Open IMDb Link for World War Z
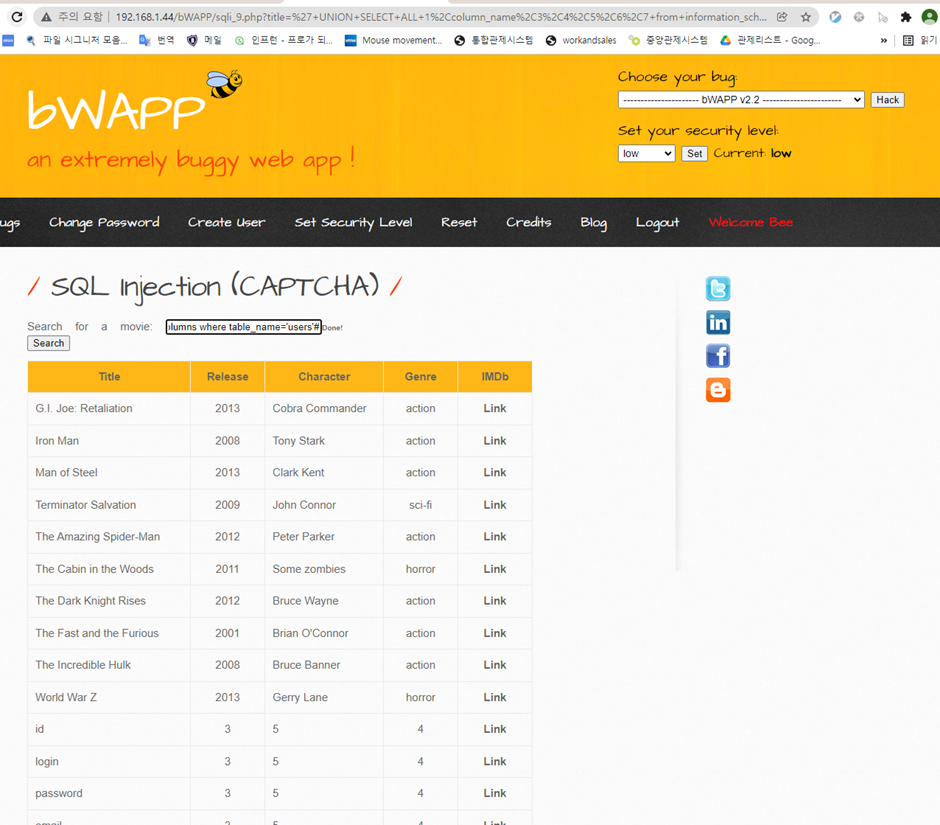This screenshot has height=825, width=940. coord(495,697)
